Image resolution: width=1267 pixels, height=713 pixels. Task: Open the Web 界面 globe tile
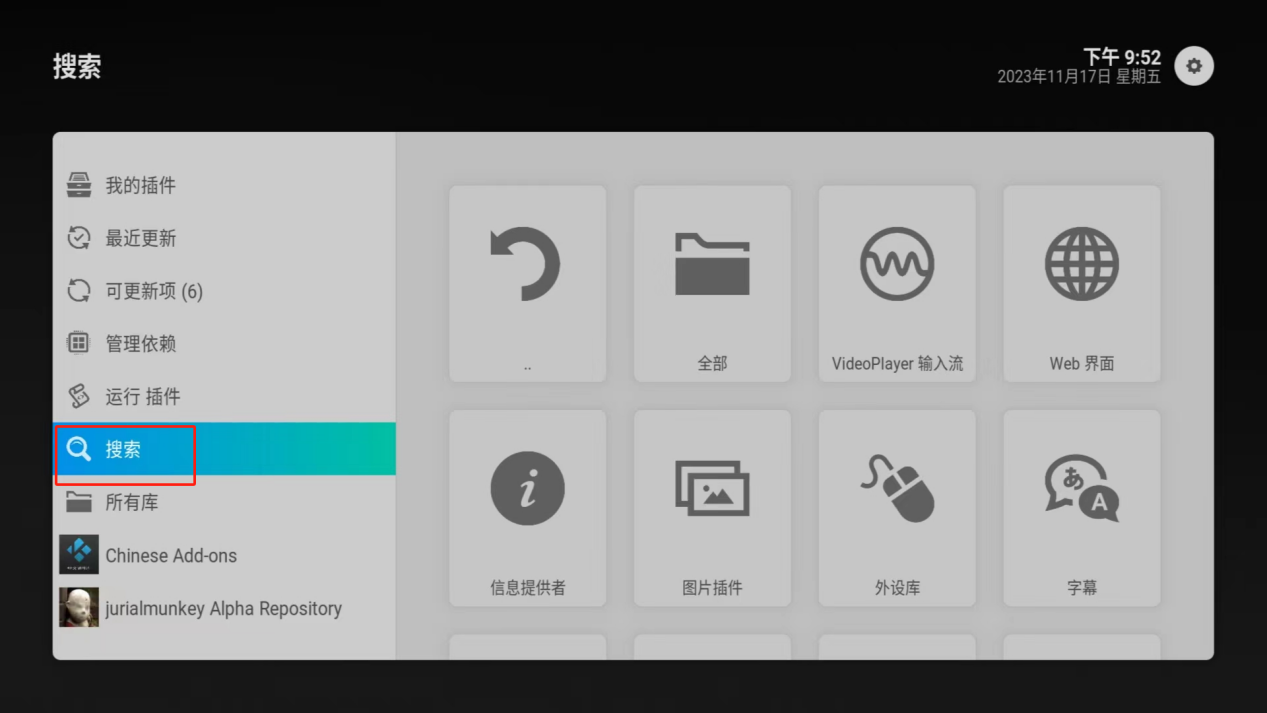(x=1081, y=283)
